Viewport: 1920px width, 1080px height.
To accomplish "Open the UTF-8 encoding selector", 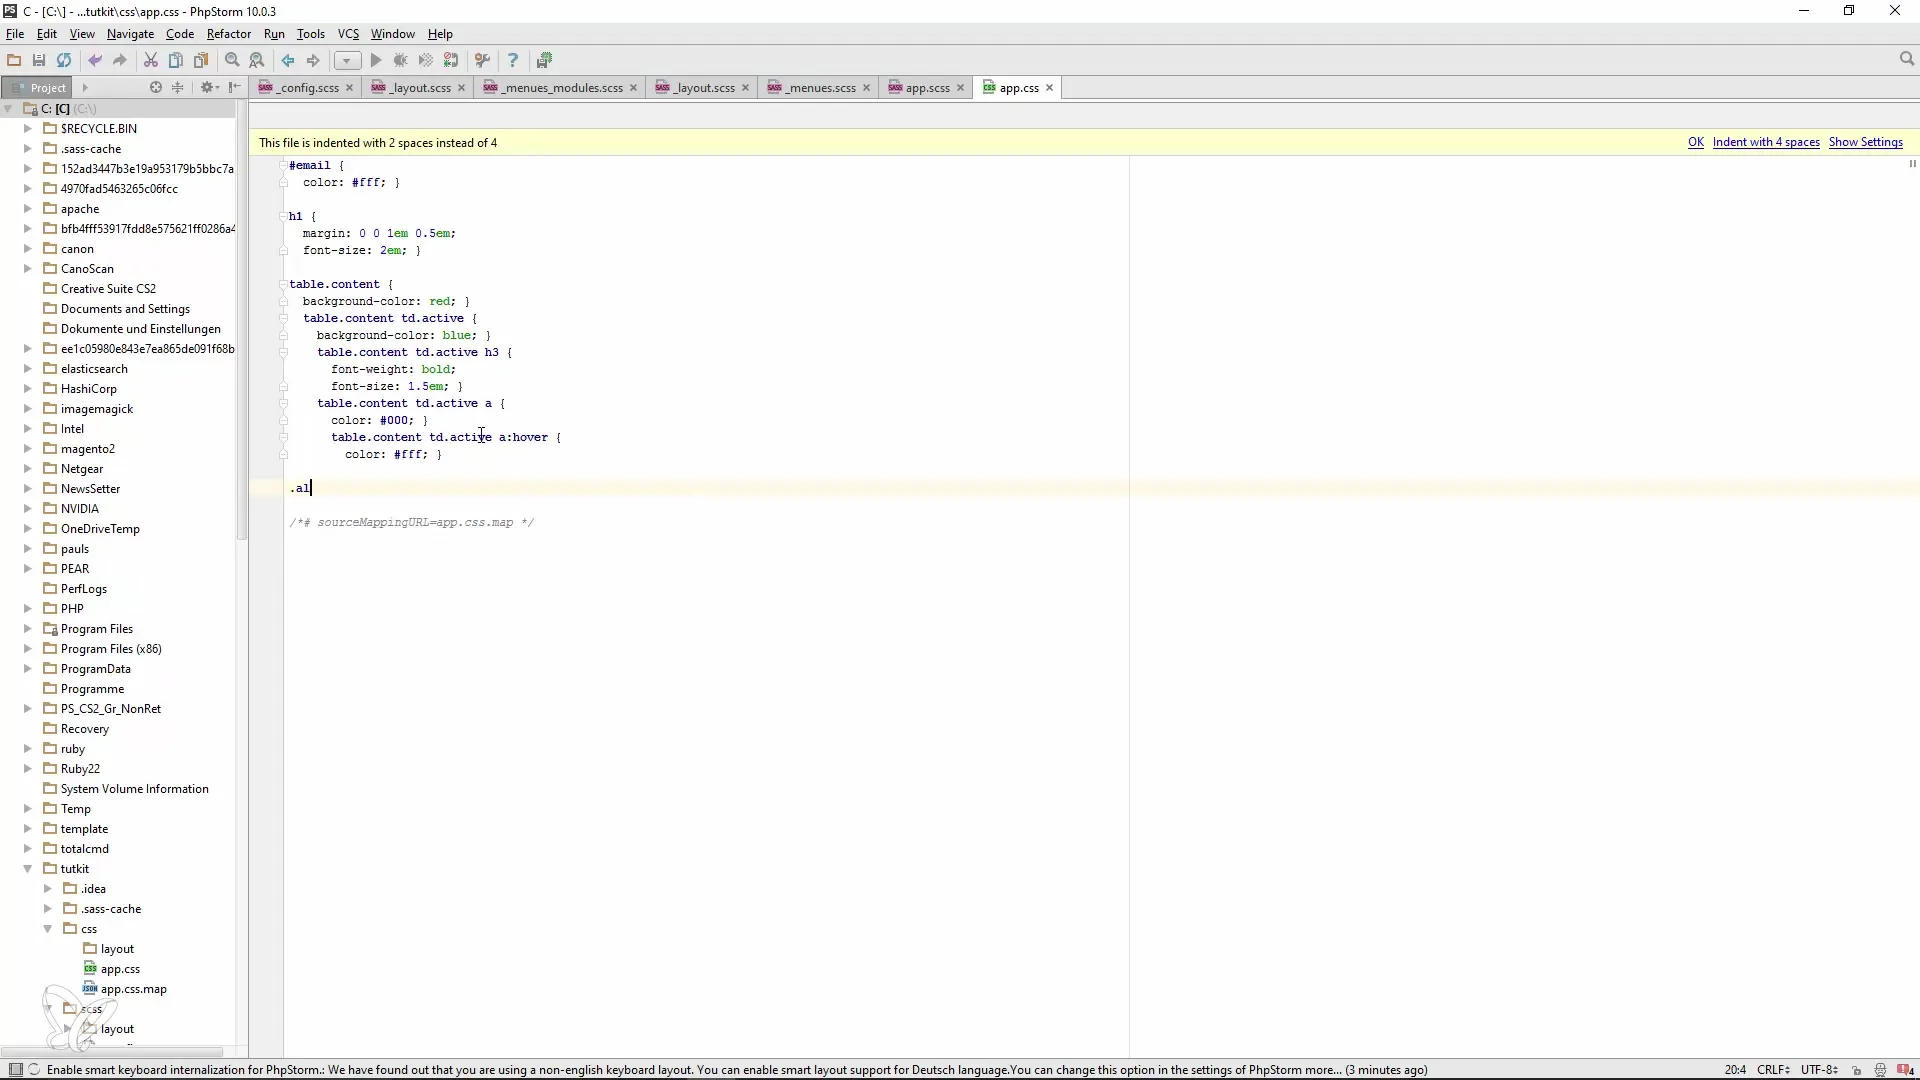I will [1819, 1070].
